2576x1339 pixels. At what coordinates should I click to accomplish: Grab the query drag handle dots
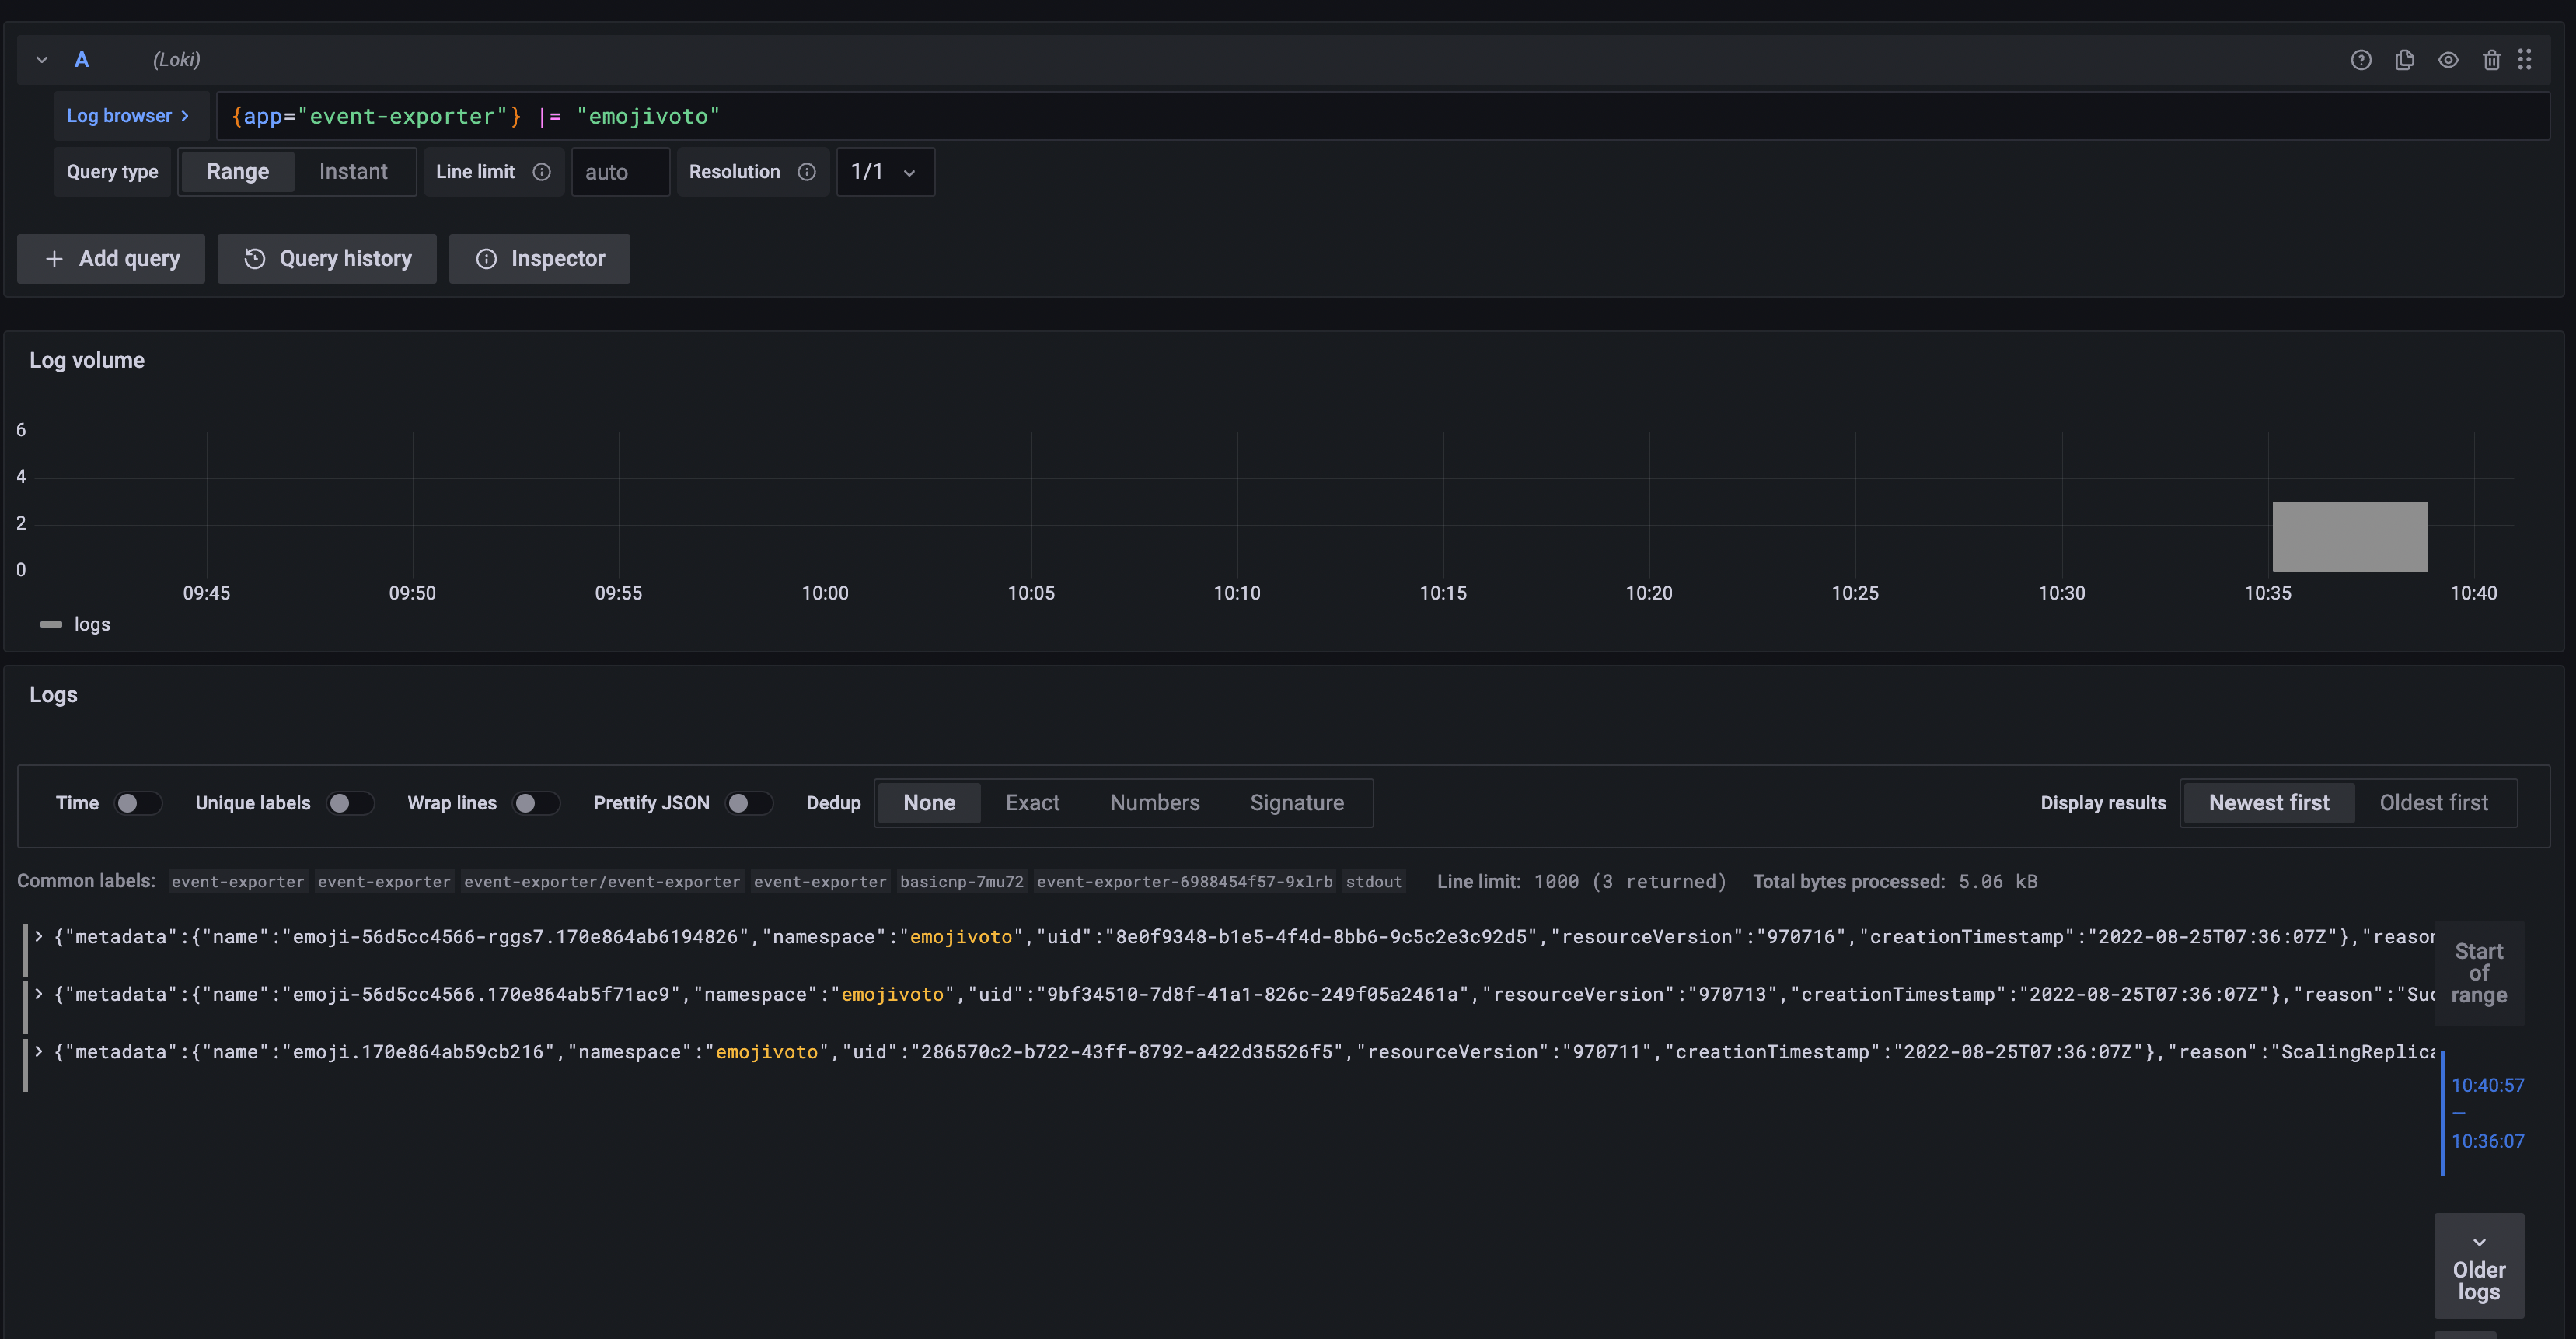click(2524, 60)
